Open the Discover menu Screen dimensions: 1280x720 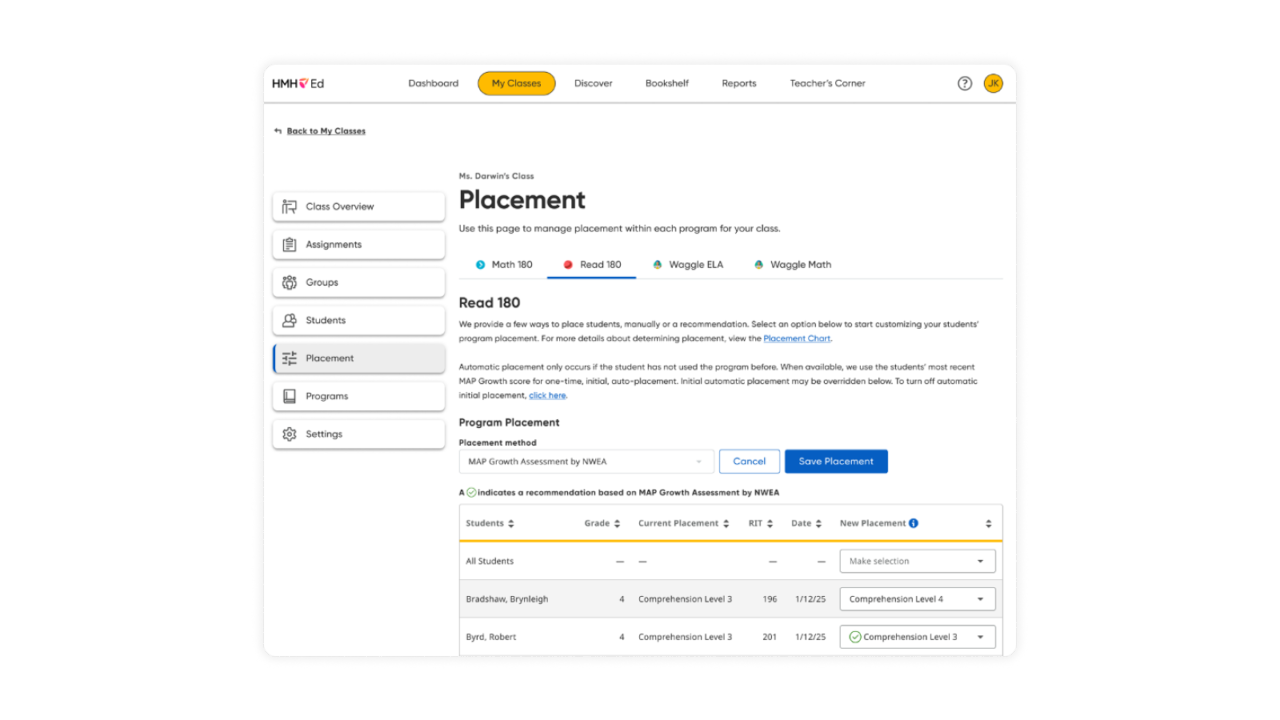point(593,84)
